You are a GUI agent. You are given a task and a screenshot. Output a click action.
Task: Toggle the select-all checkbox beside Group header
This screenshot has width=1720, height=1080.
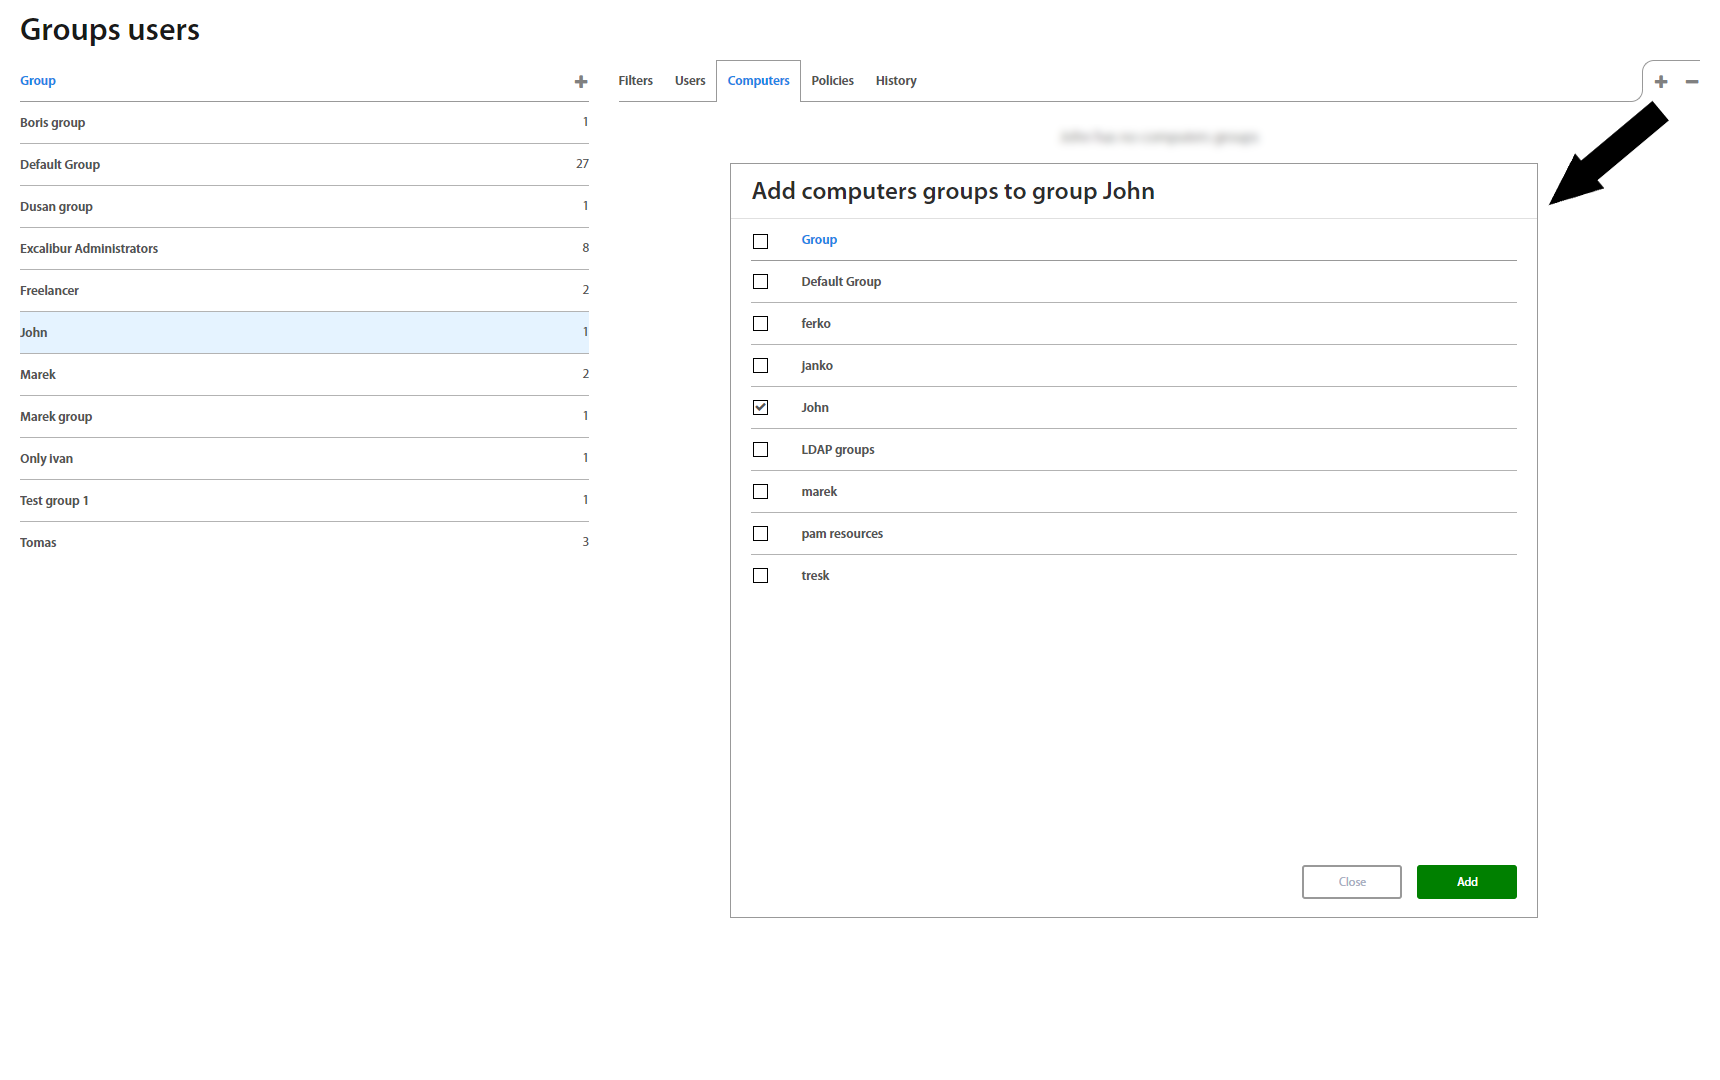[761, 241]
